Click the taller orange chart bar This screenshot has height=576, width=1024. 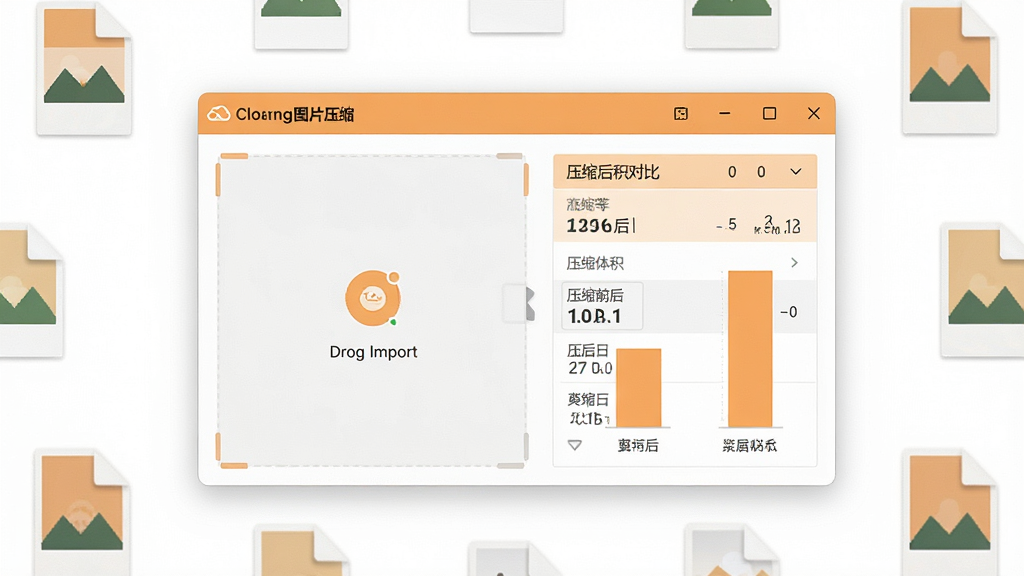[x=750, y=349]
